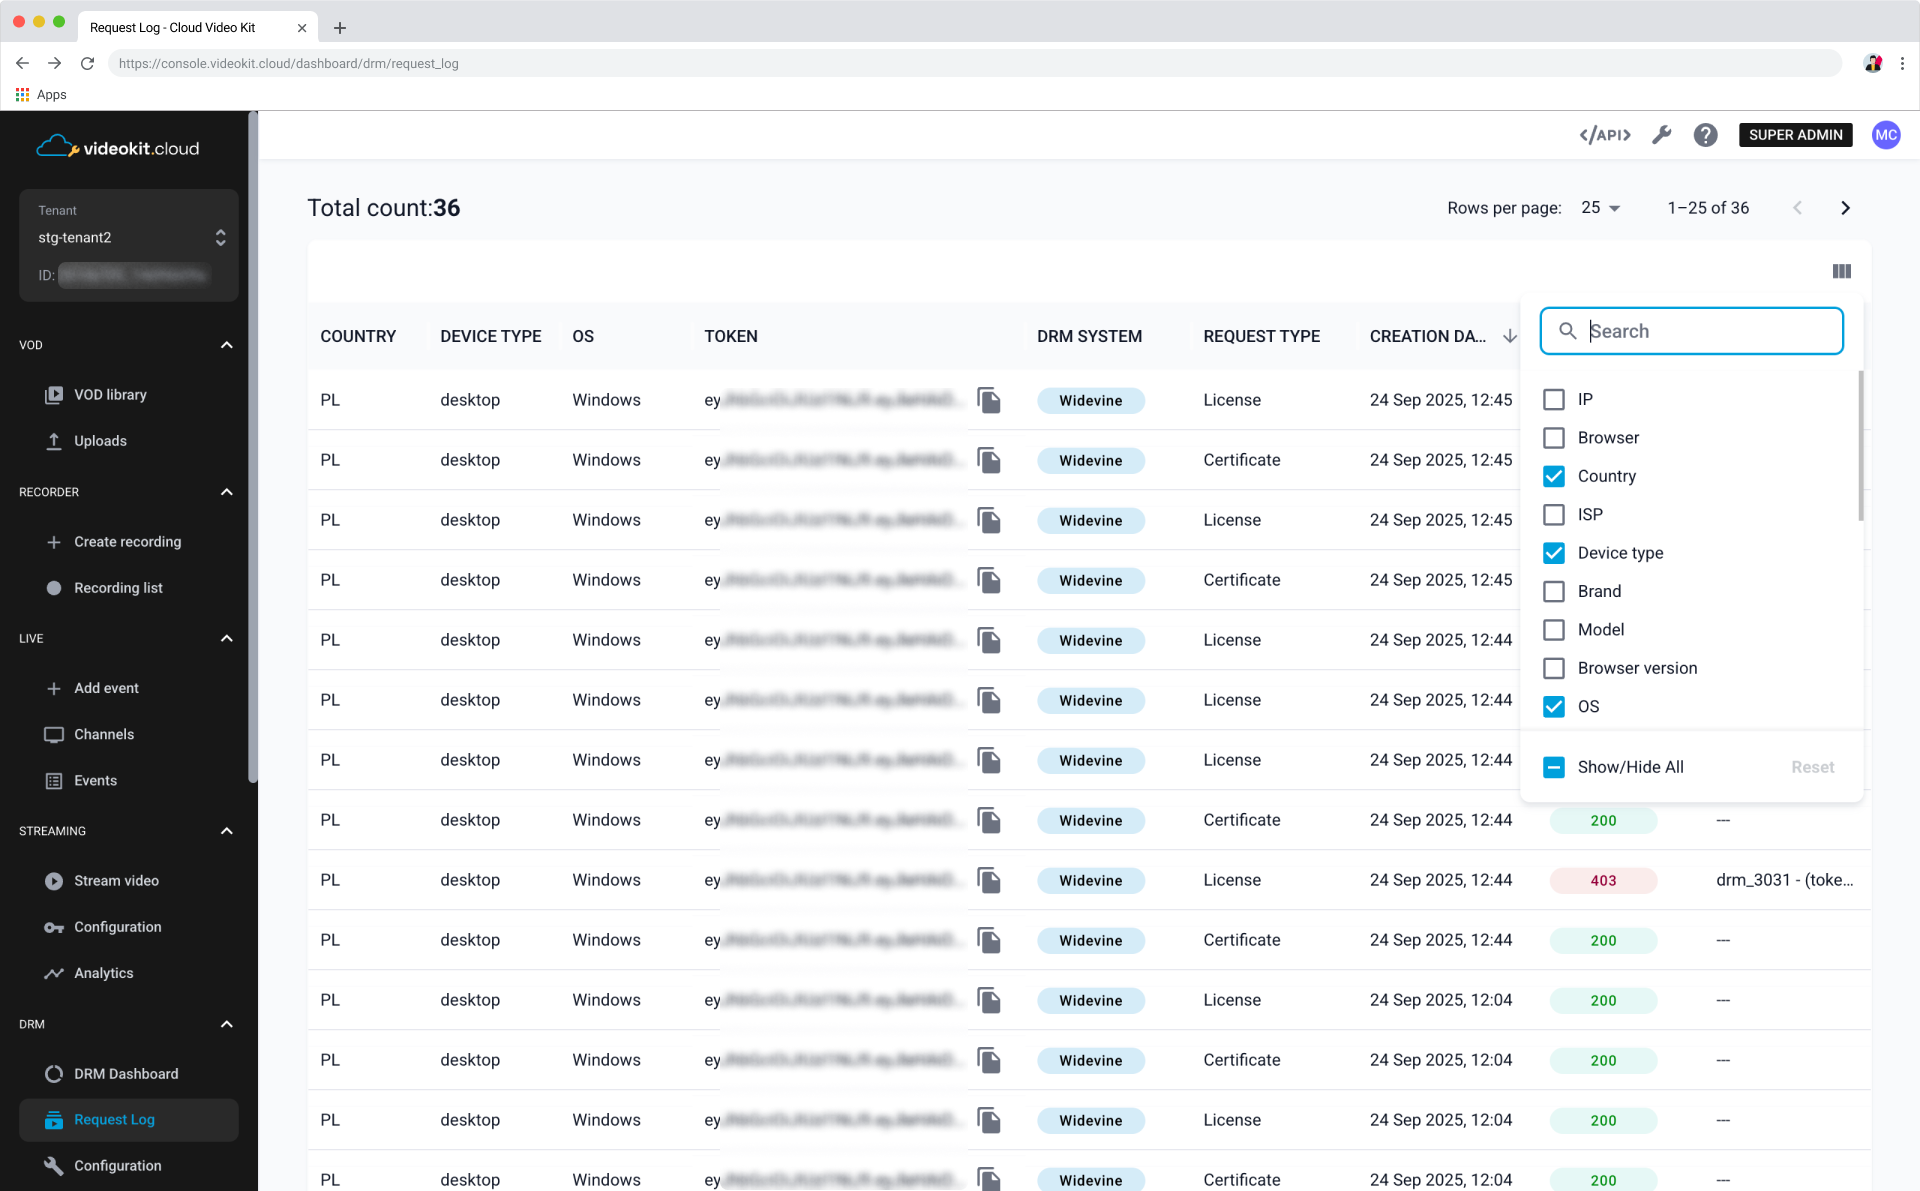Click the column visibility icon above the table
Image resolution: width=1920 pixels, height=1191 pixels.
pos(1842,271)
